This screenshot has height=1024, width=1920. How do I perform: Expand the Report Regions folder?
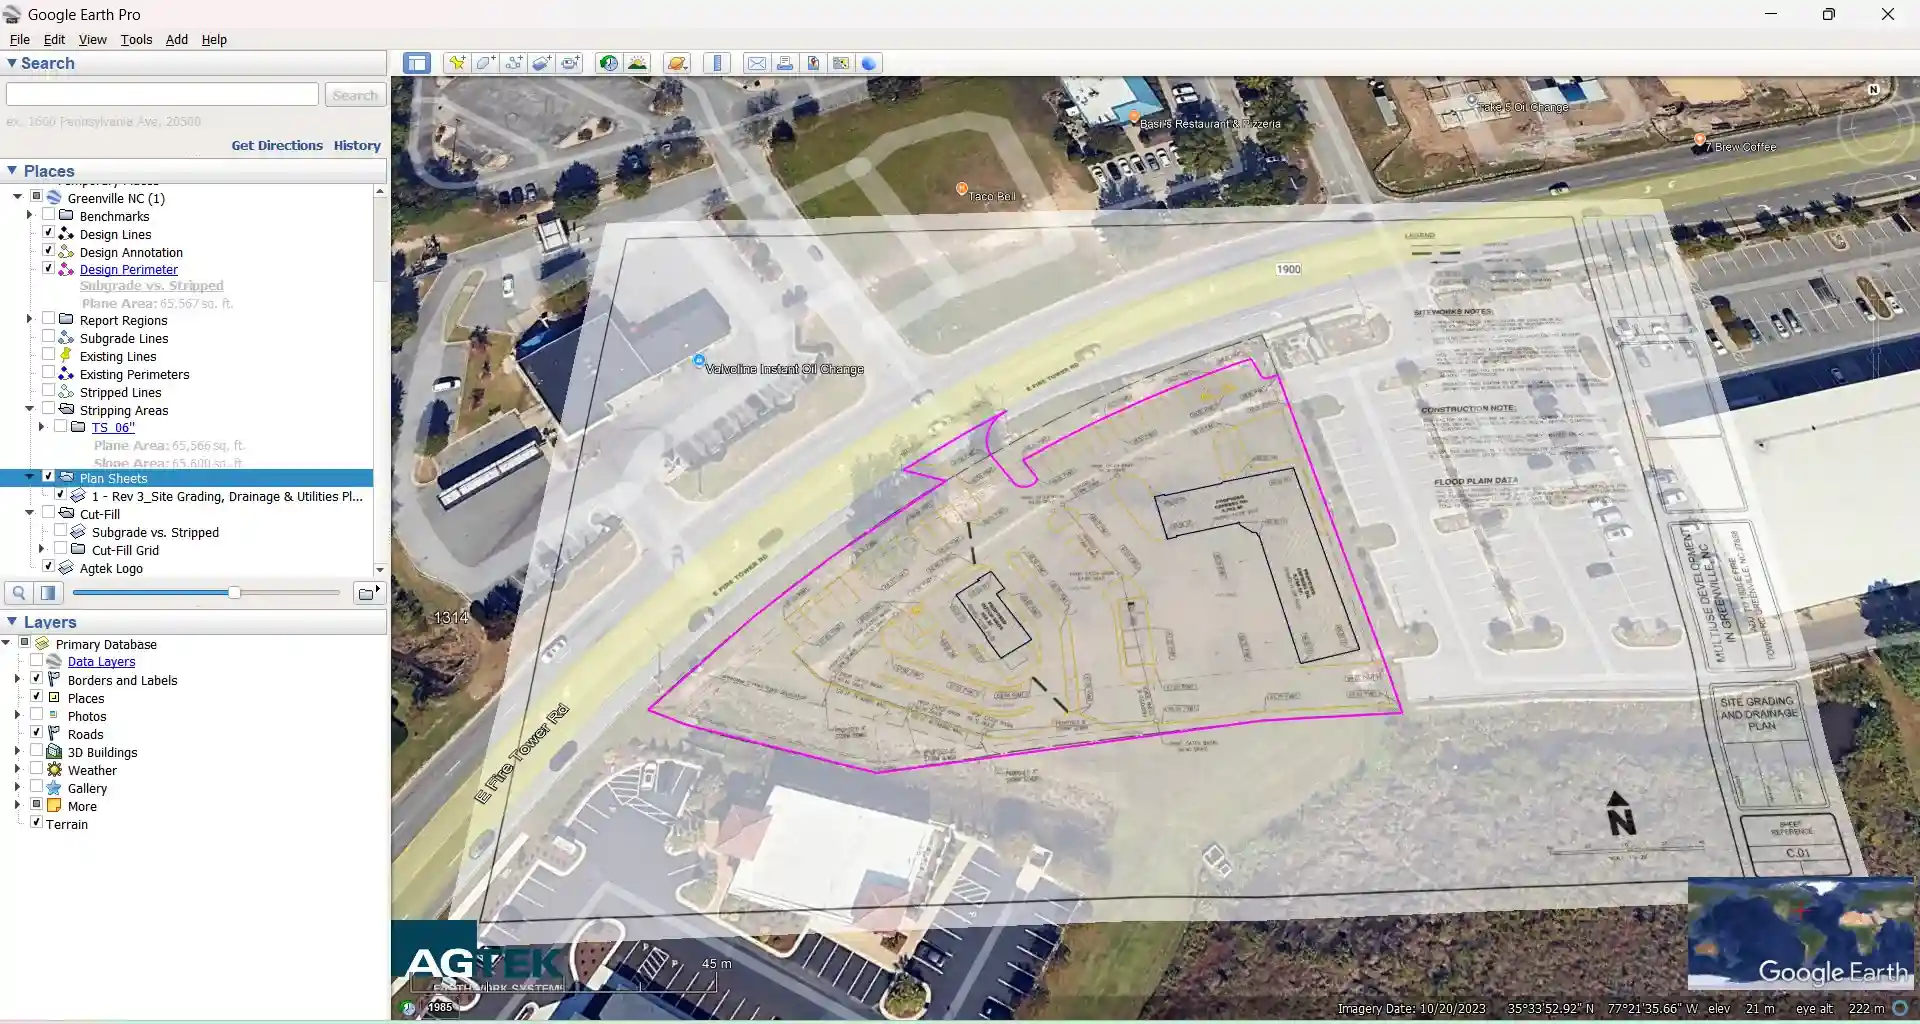coord(29,319)
